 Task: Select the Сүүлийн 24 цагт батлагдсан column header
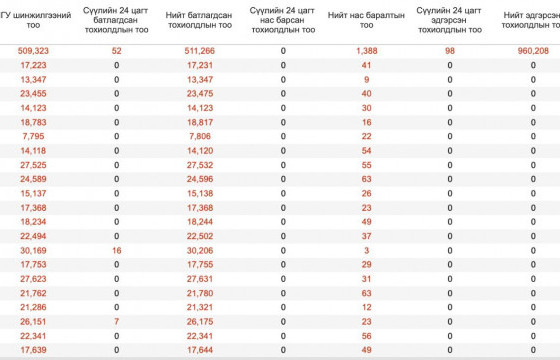(x=116, y=20)
